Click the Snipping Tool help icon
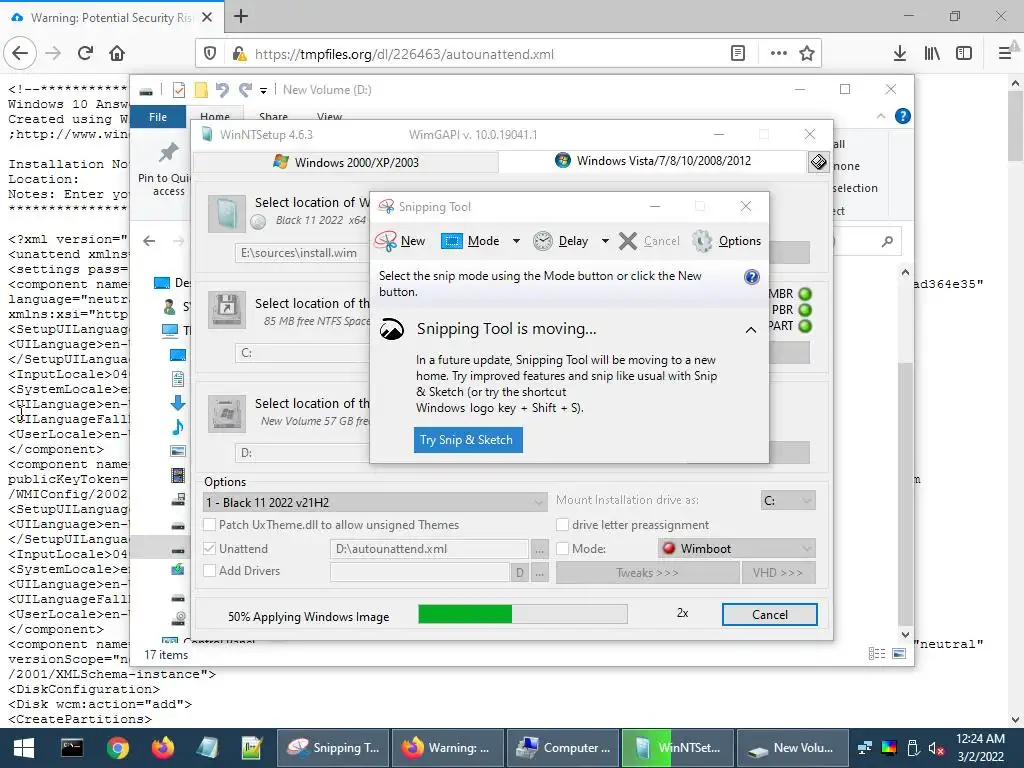1024x768 pixels. [752, 277]
